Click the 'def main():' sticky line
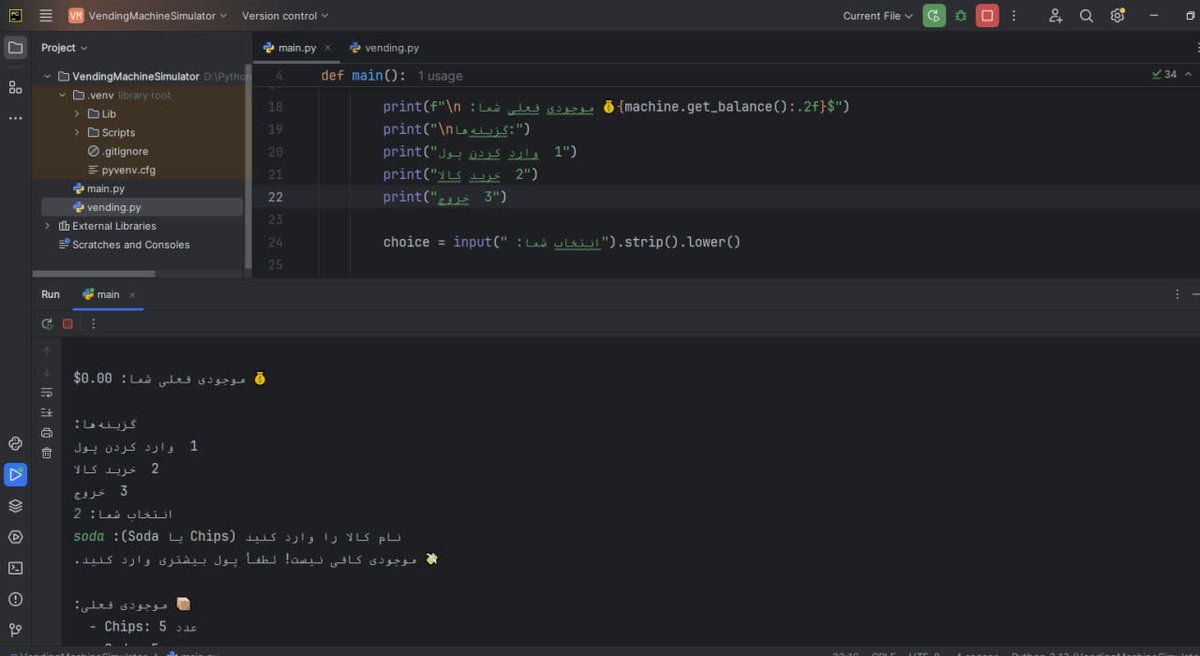The width and height of the screenshot is (1200, 656). pos(363,76)
